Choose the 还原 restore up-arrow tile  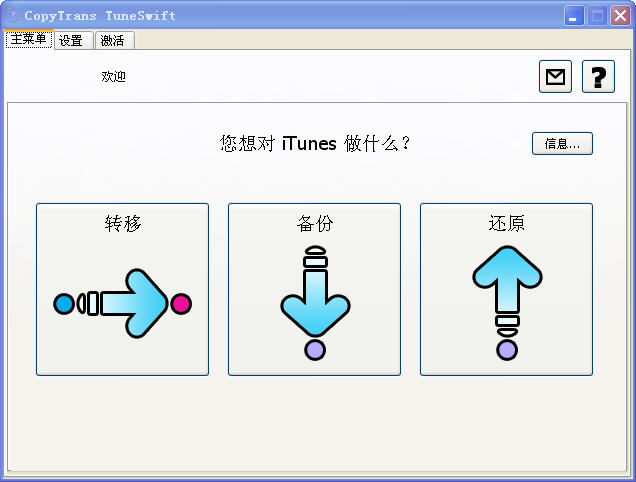[x=506, y=289]
